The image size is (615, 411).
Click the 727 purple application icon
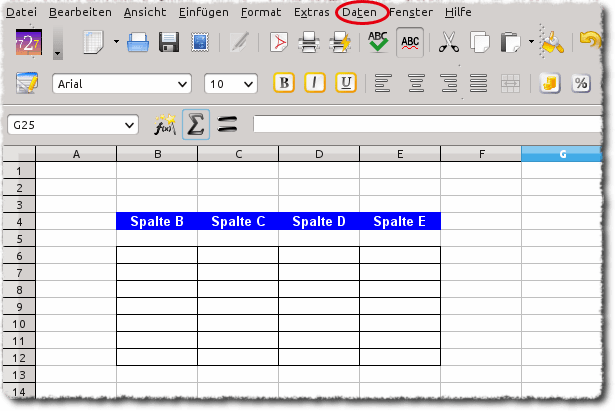(28, 42)
